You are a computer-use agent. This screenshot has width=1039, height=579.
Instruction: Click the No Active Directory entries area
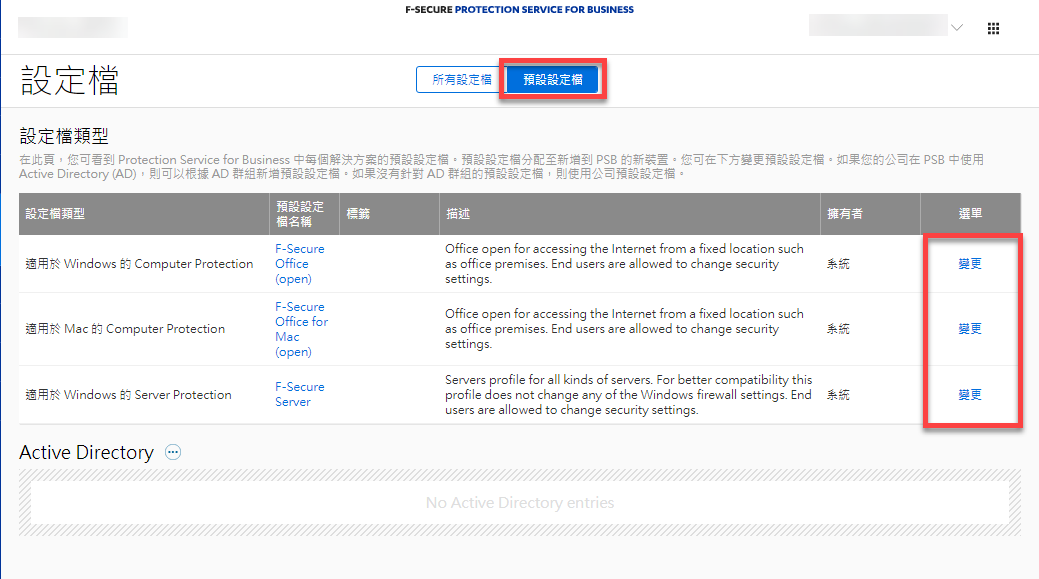(x=519, y=503)
